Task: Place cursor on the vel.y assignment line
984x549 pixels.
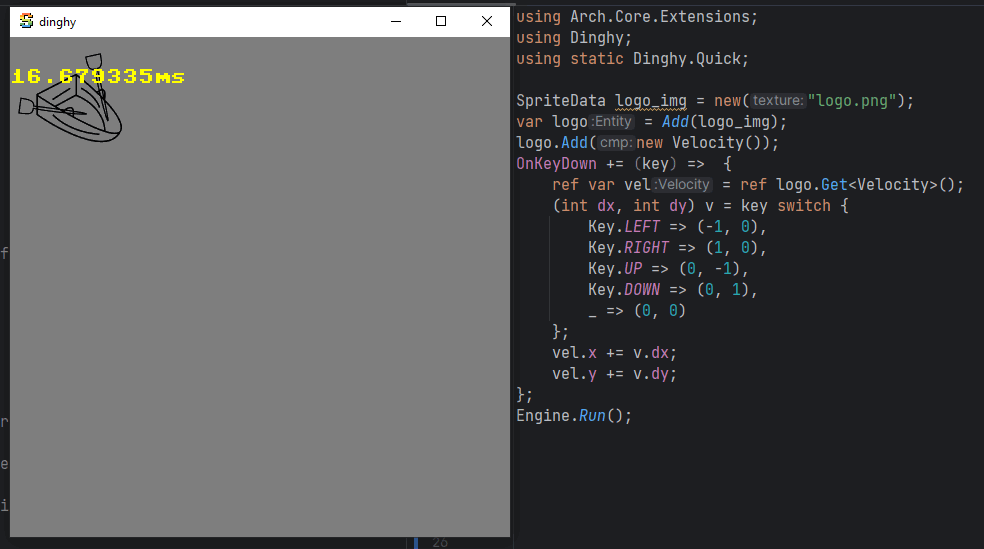Action: tap(614, 374)
